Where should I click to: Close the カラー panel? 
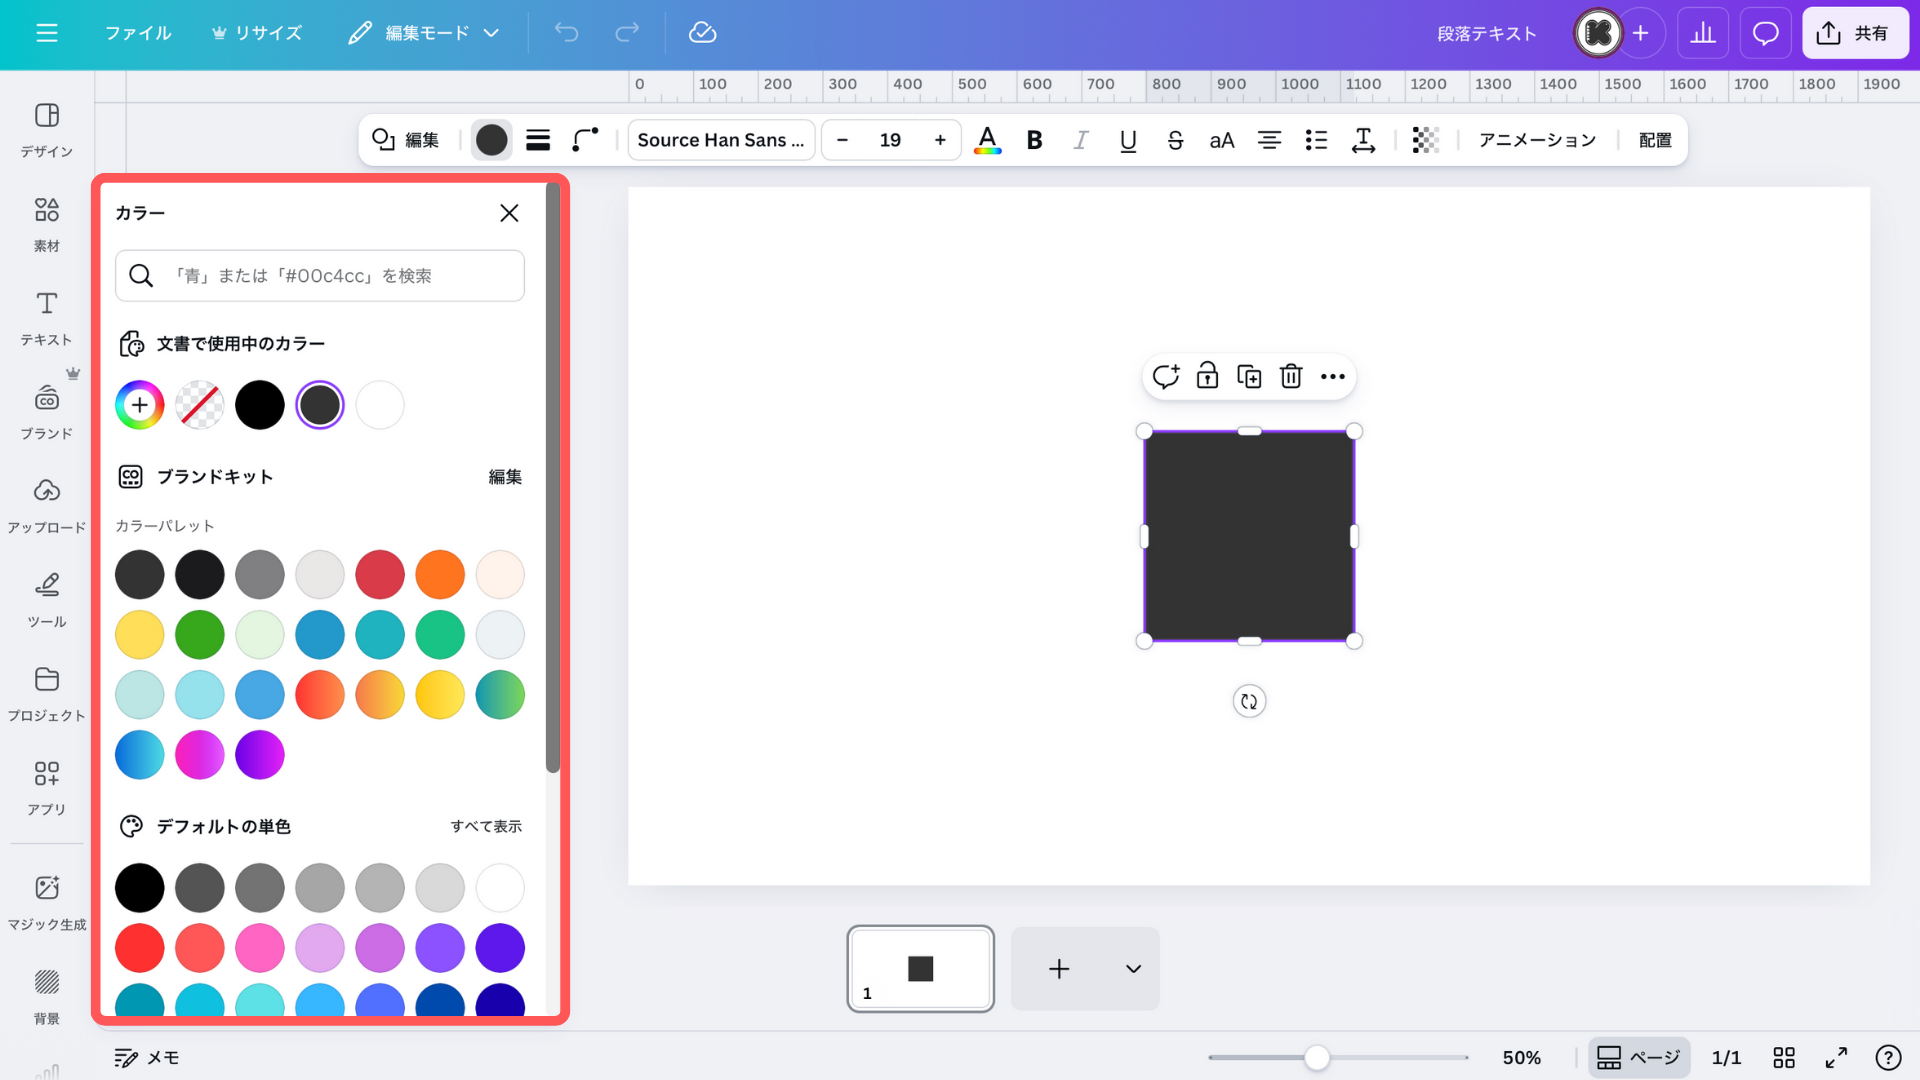509,213
